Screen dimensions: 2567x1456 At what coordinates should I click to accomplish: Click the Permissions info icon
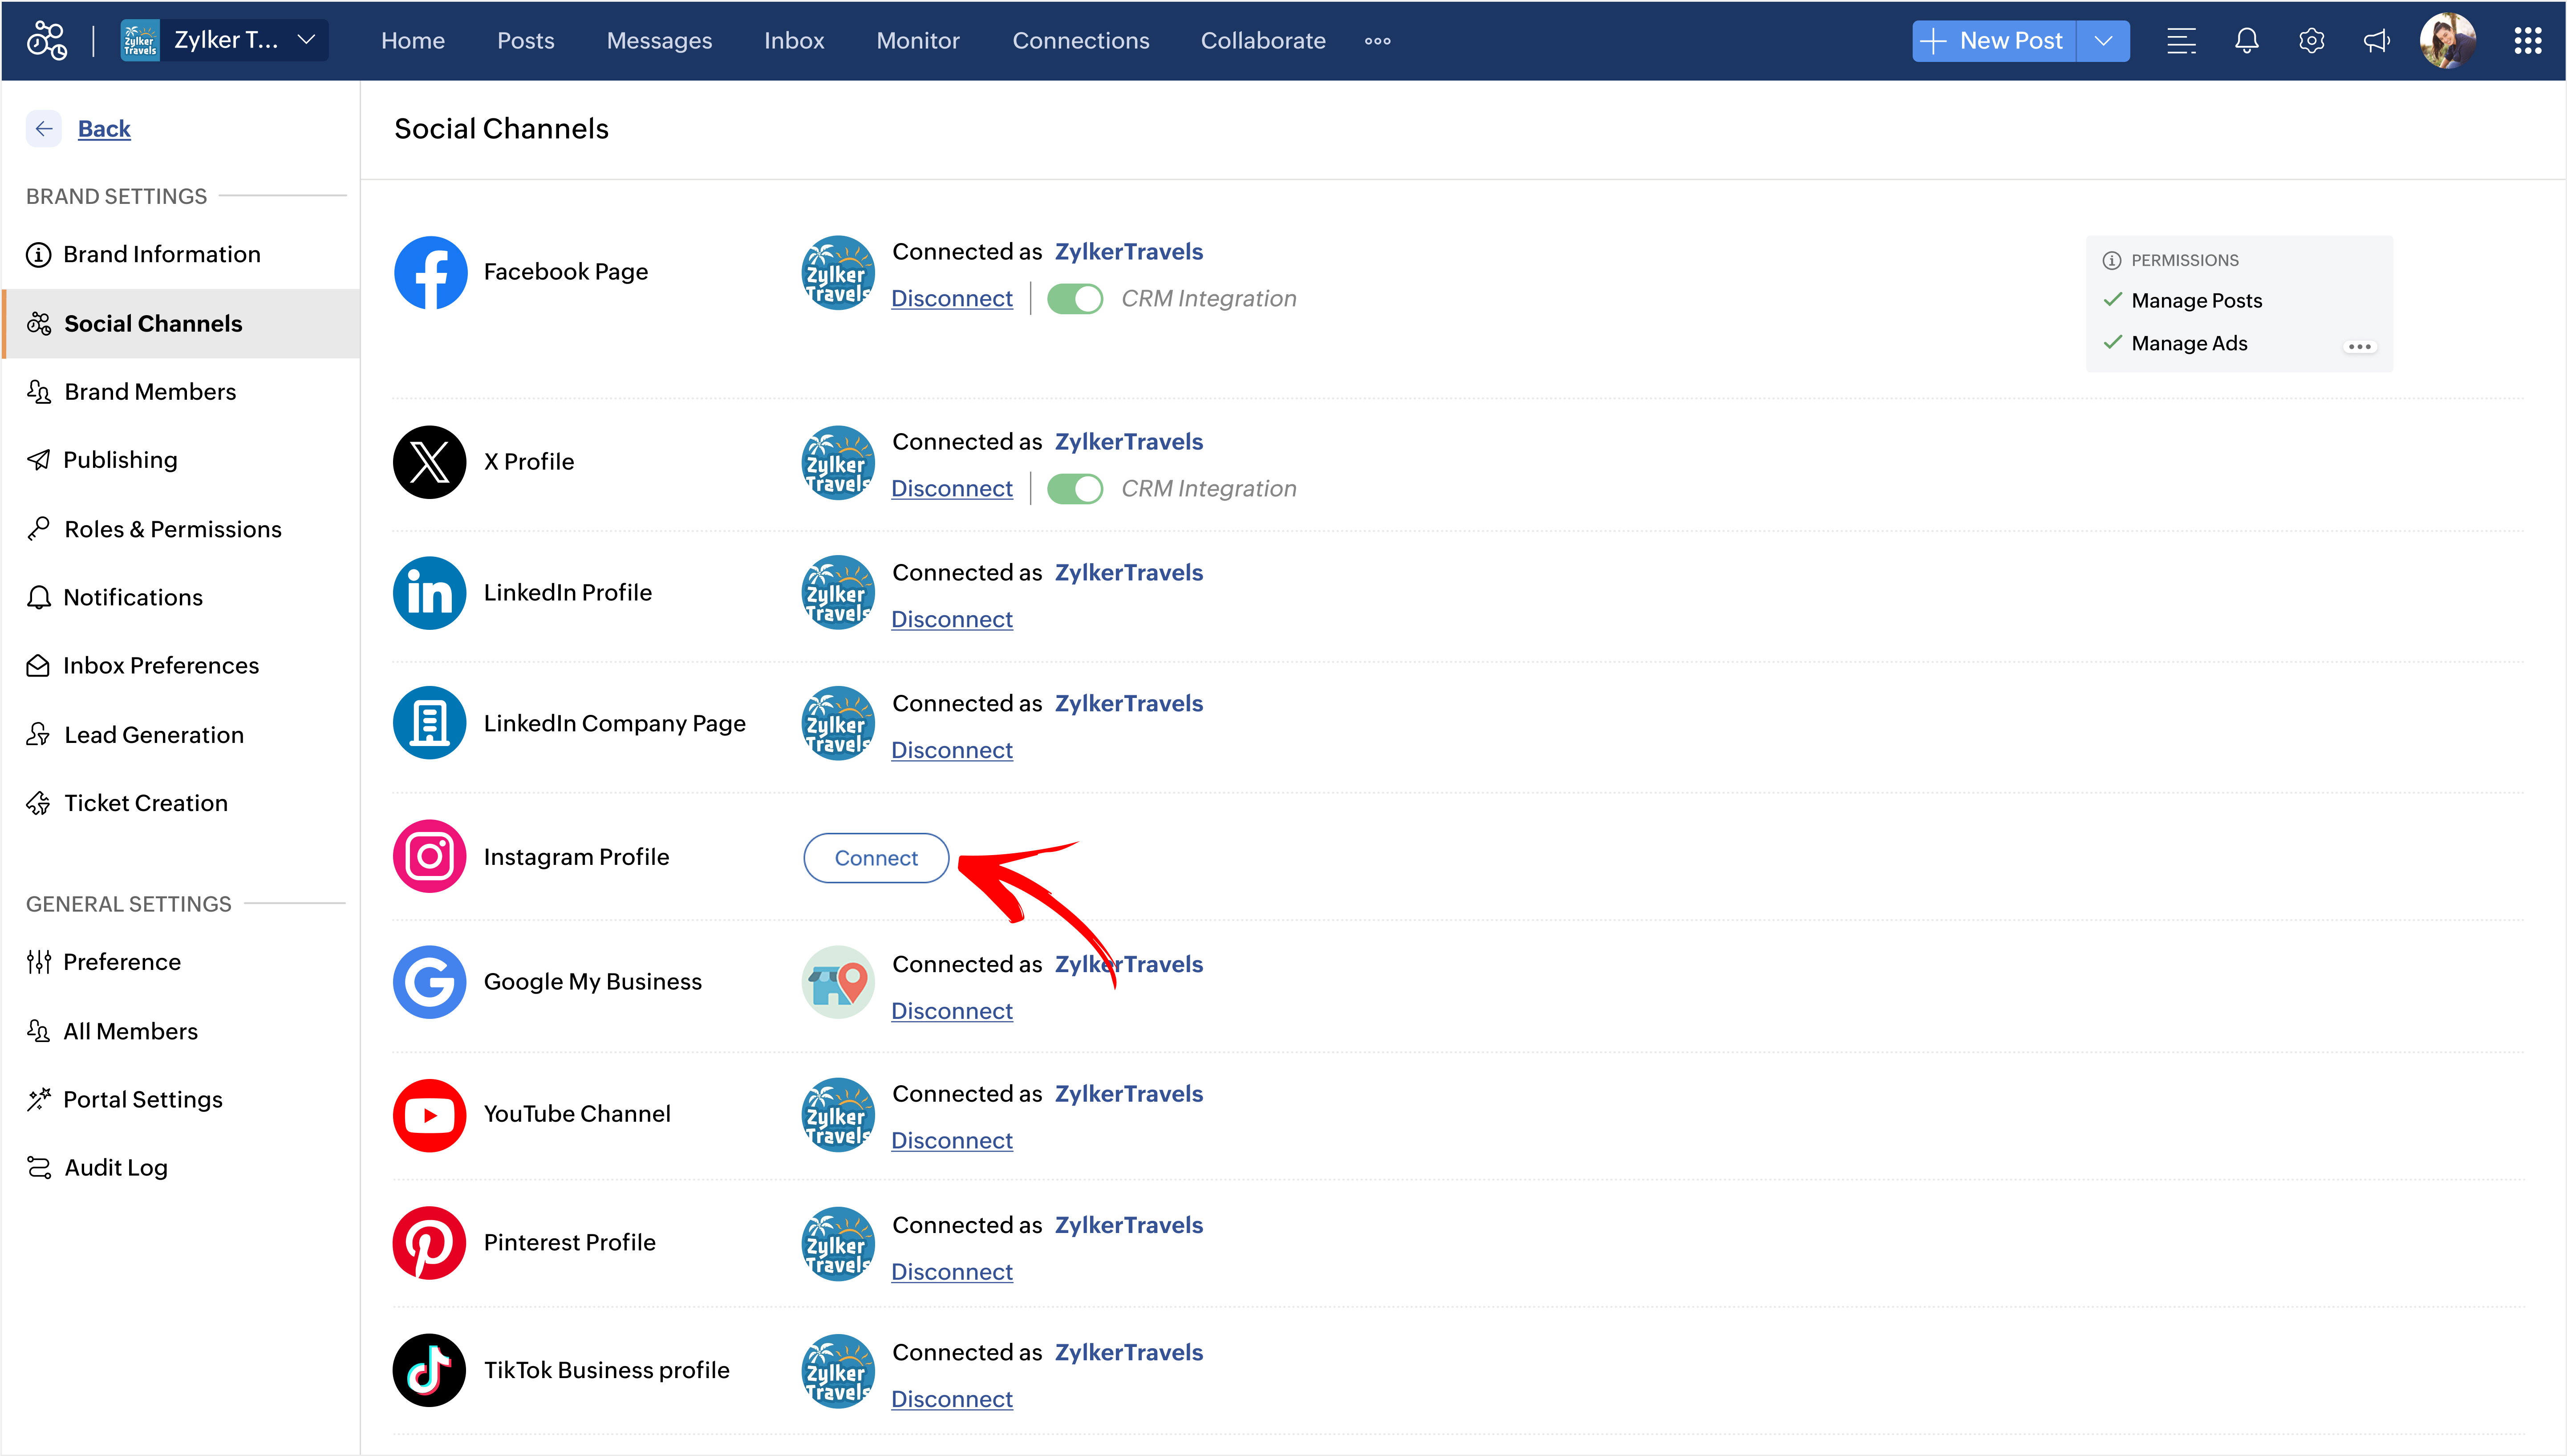[2112, 261]
